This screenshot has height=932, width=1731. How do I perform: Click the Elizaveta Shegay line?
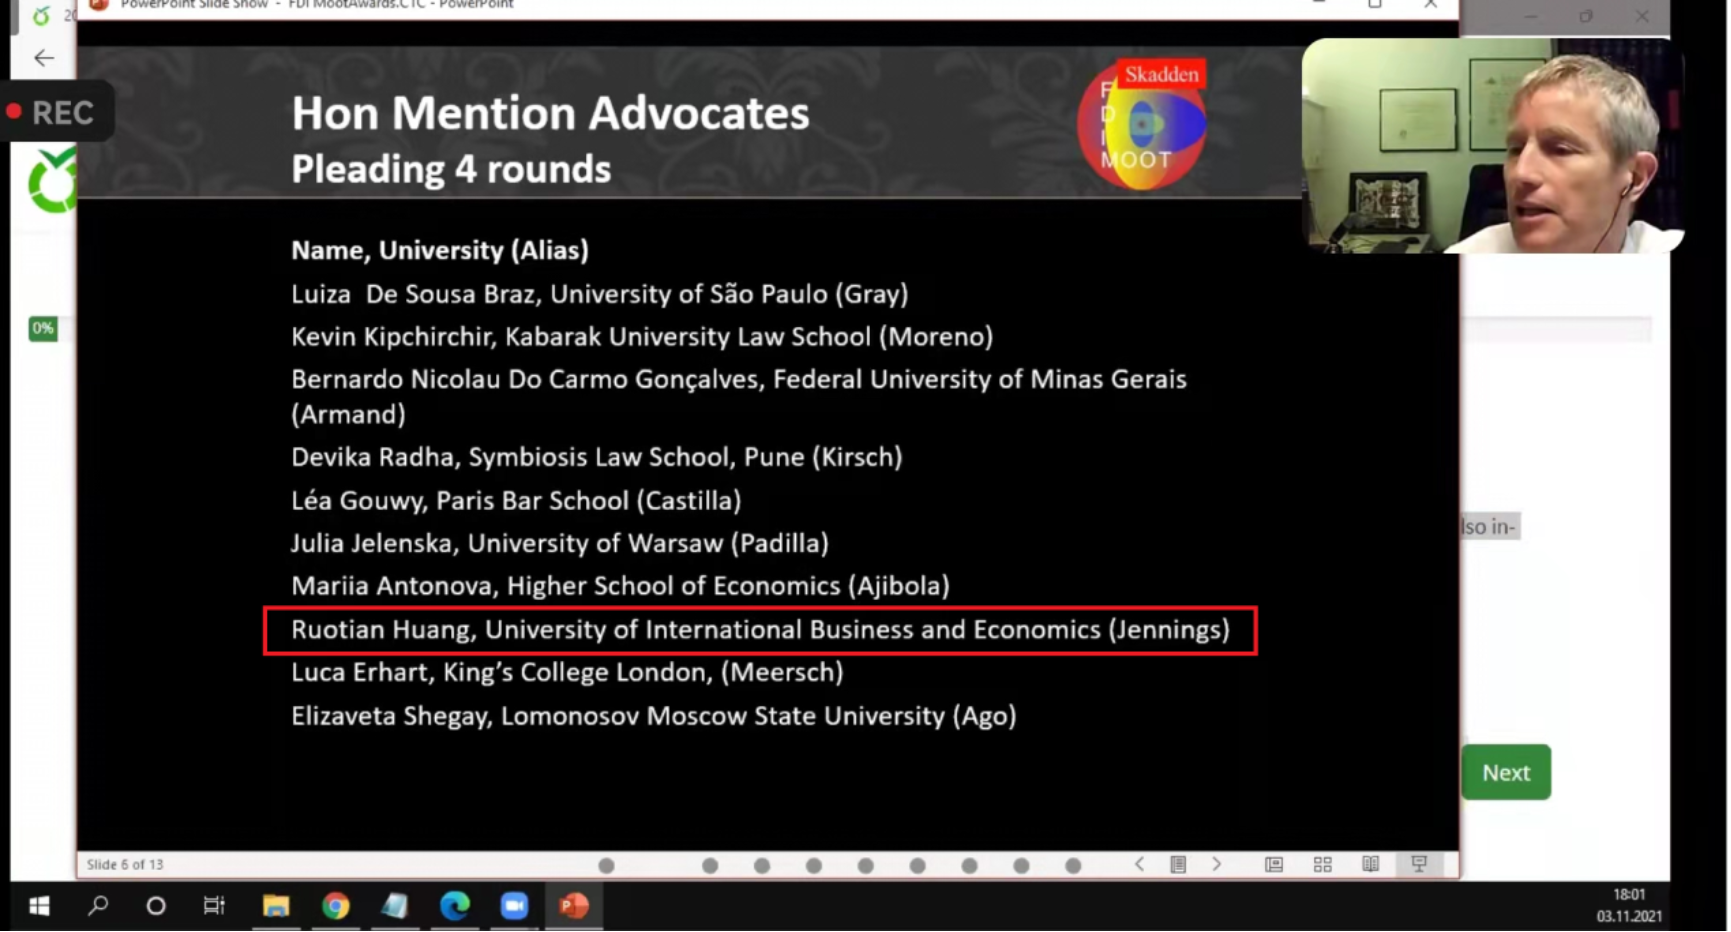point(654,716)
